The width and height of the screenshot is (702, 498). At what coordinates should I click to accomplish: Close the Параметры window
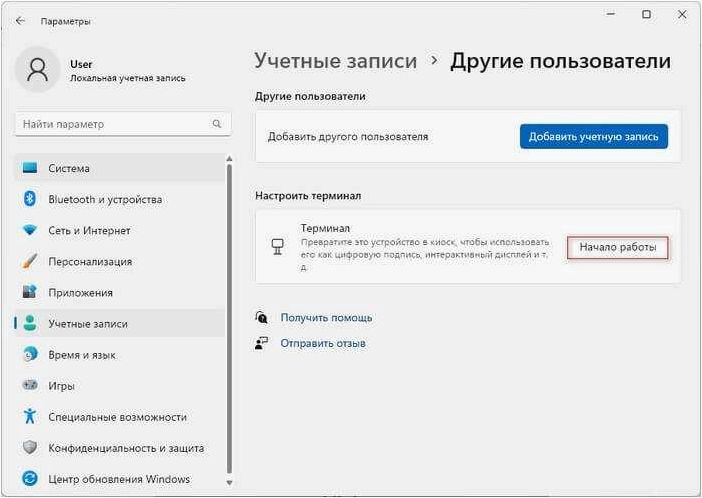682,15
